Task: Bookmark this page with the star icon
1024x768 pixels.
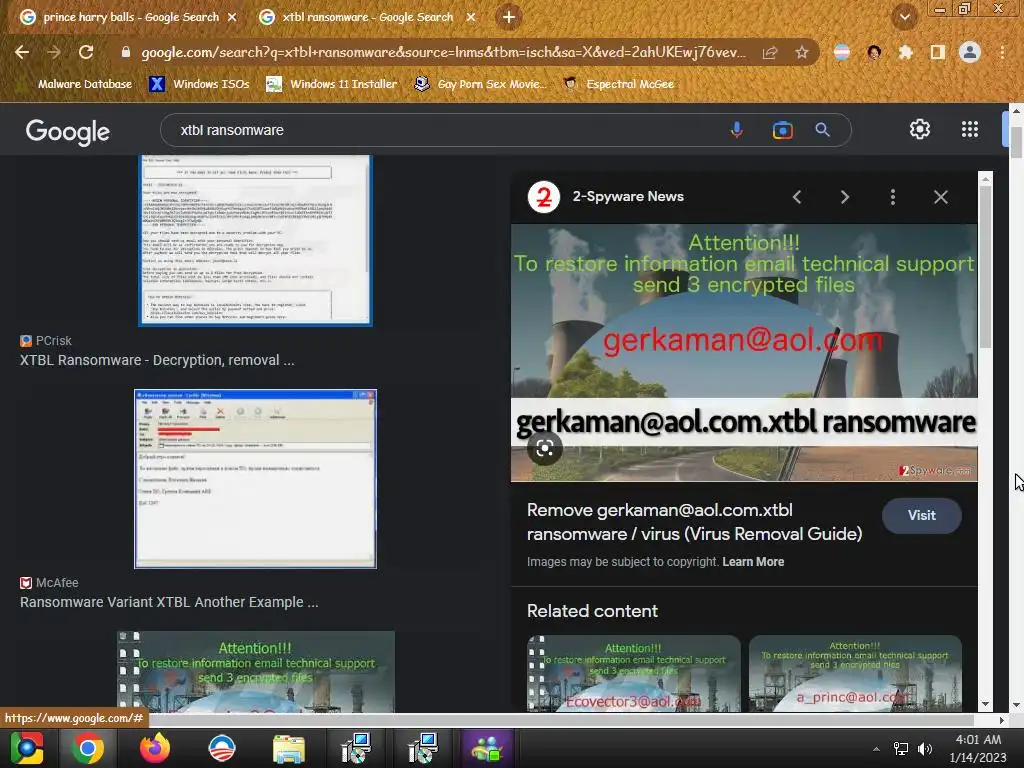Action: (x=802, y=52)
